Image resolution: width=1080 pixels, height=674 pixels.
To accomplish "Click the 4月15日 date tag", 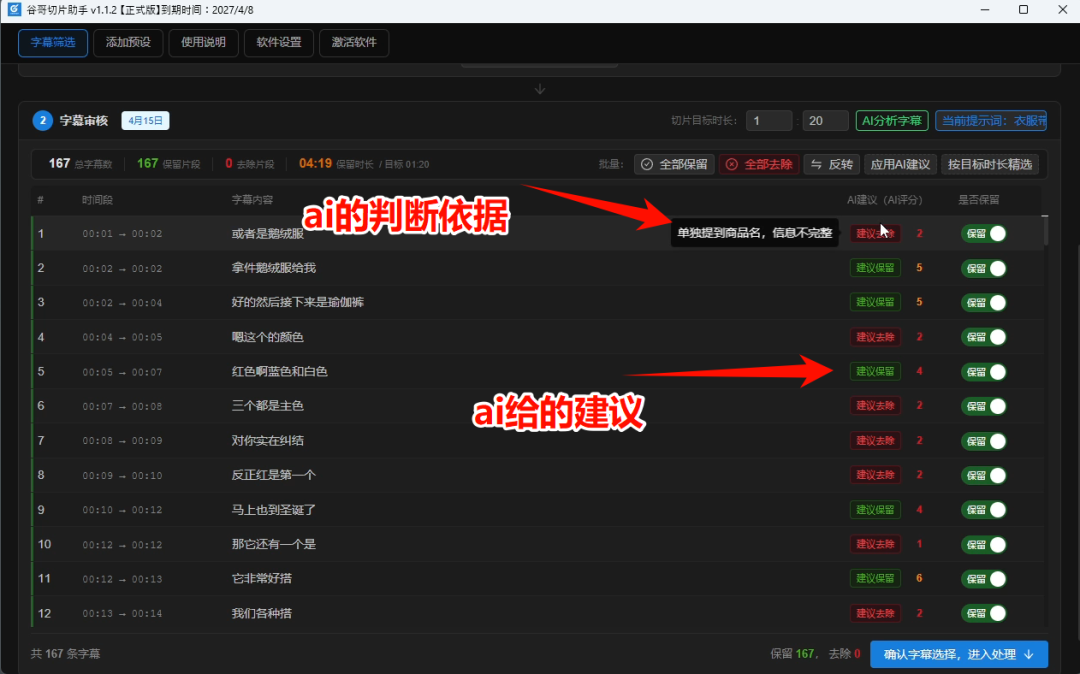I will [x=145, y=120].
